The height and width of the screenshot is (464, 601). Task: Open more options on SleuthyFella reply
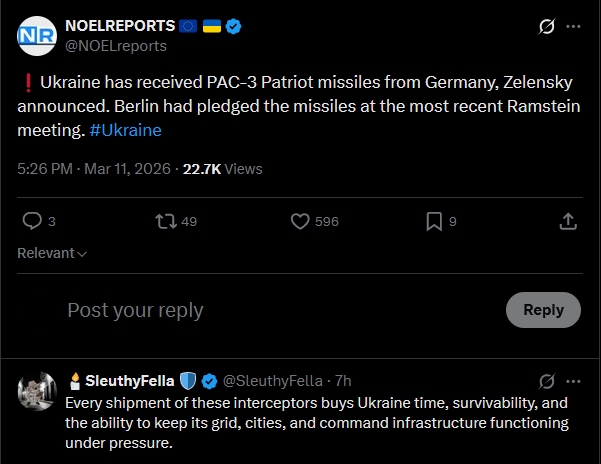click(572, 380)
